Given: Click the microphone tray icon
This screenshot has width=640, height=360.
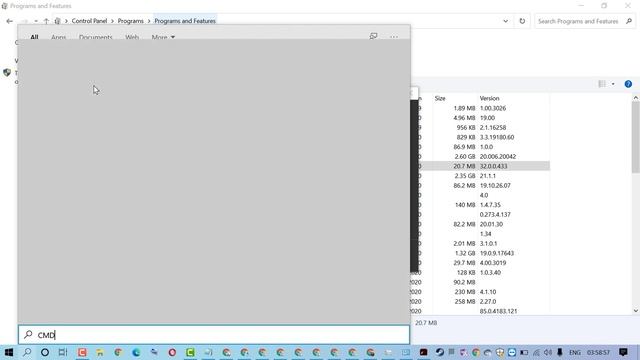Looking at the screenshot, I should 560,352.
